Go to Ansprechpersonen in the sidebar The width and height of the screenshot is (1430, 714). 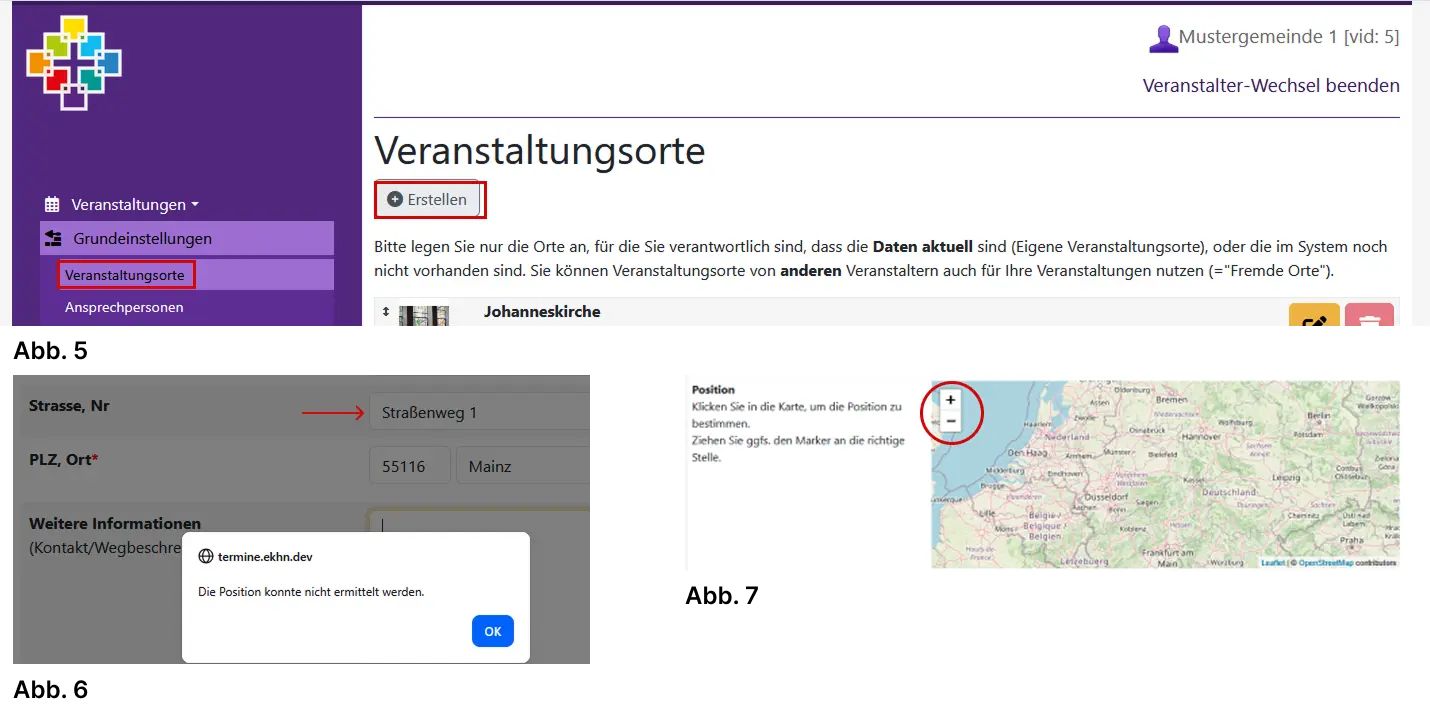pos(124,307)
